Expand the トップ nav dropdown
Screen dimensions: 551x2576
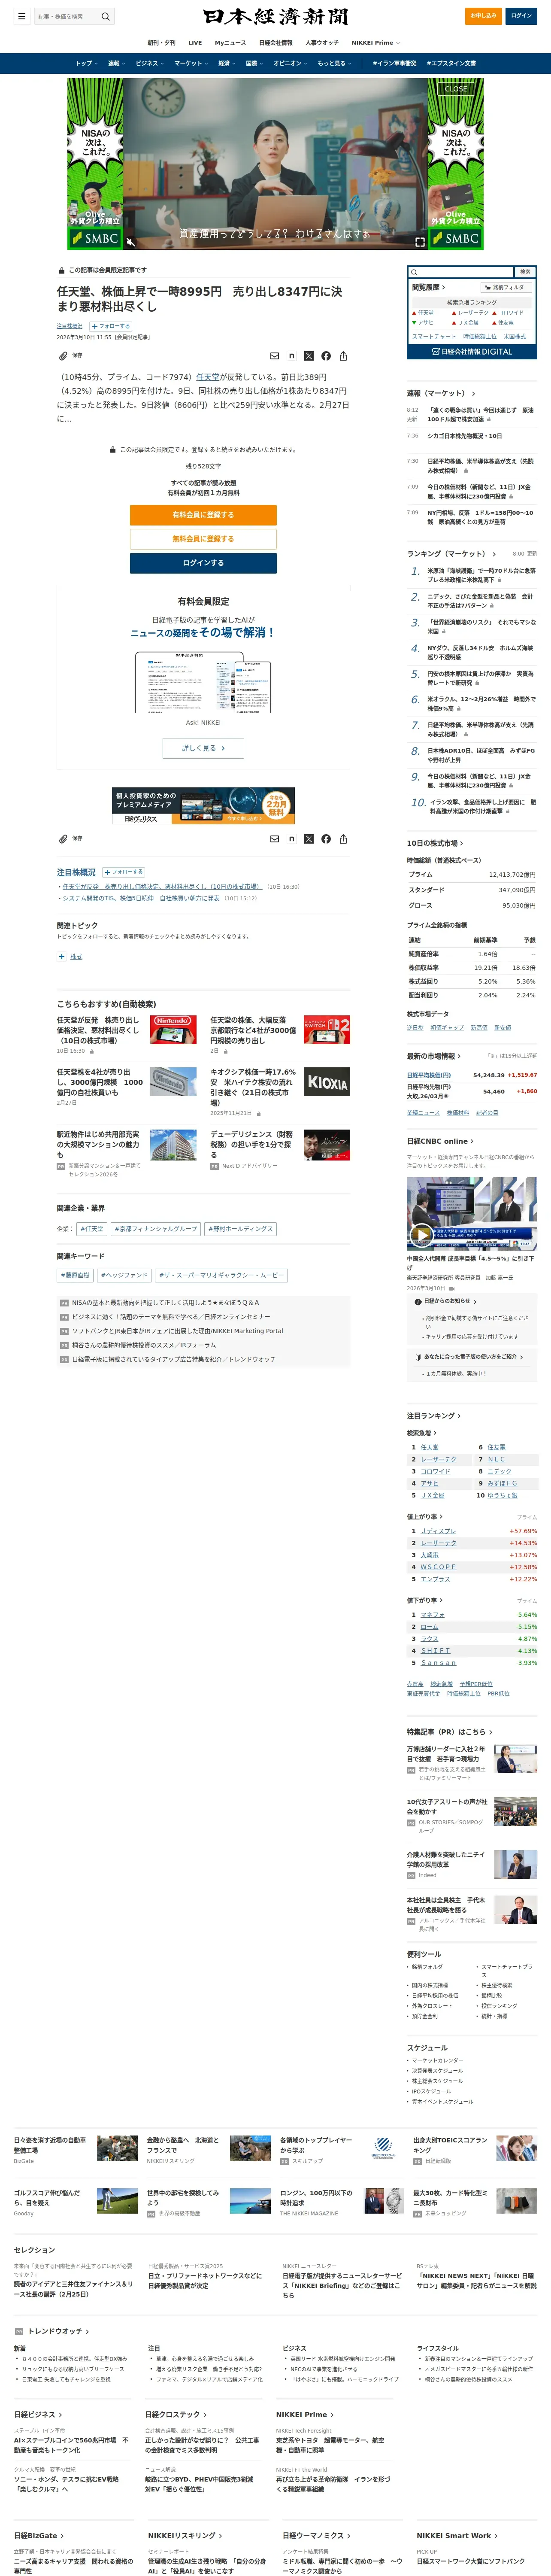point(87,63)
